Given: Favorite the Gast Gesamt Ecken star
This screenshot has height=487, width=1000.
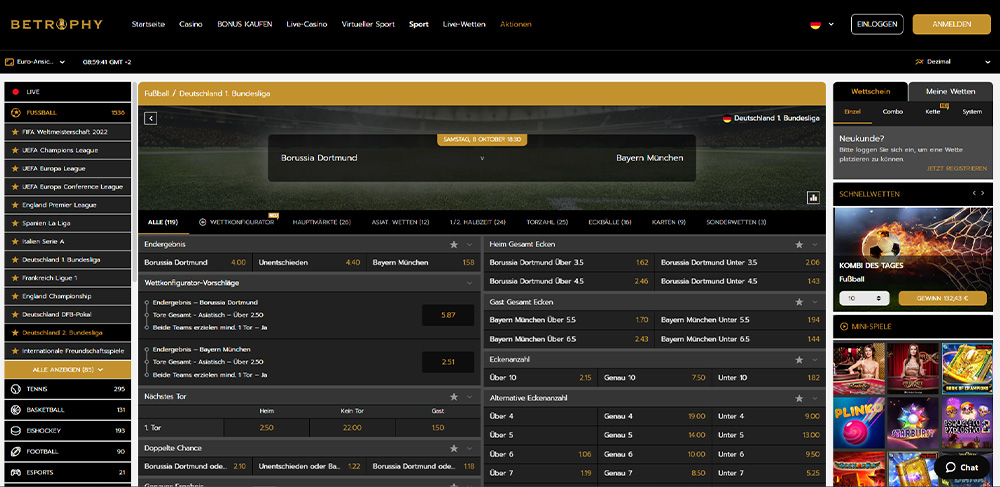Looking at the screenshot, I should coord(799,302).
